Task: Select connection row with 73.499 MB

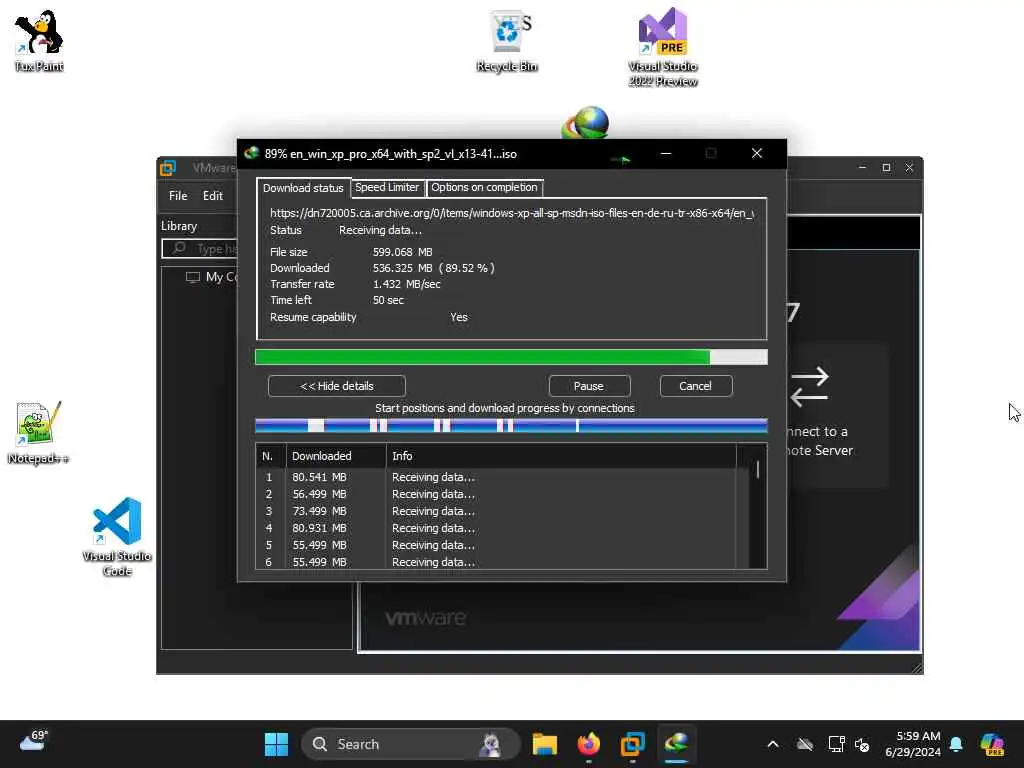Action: tap(496, 511)
